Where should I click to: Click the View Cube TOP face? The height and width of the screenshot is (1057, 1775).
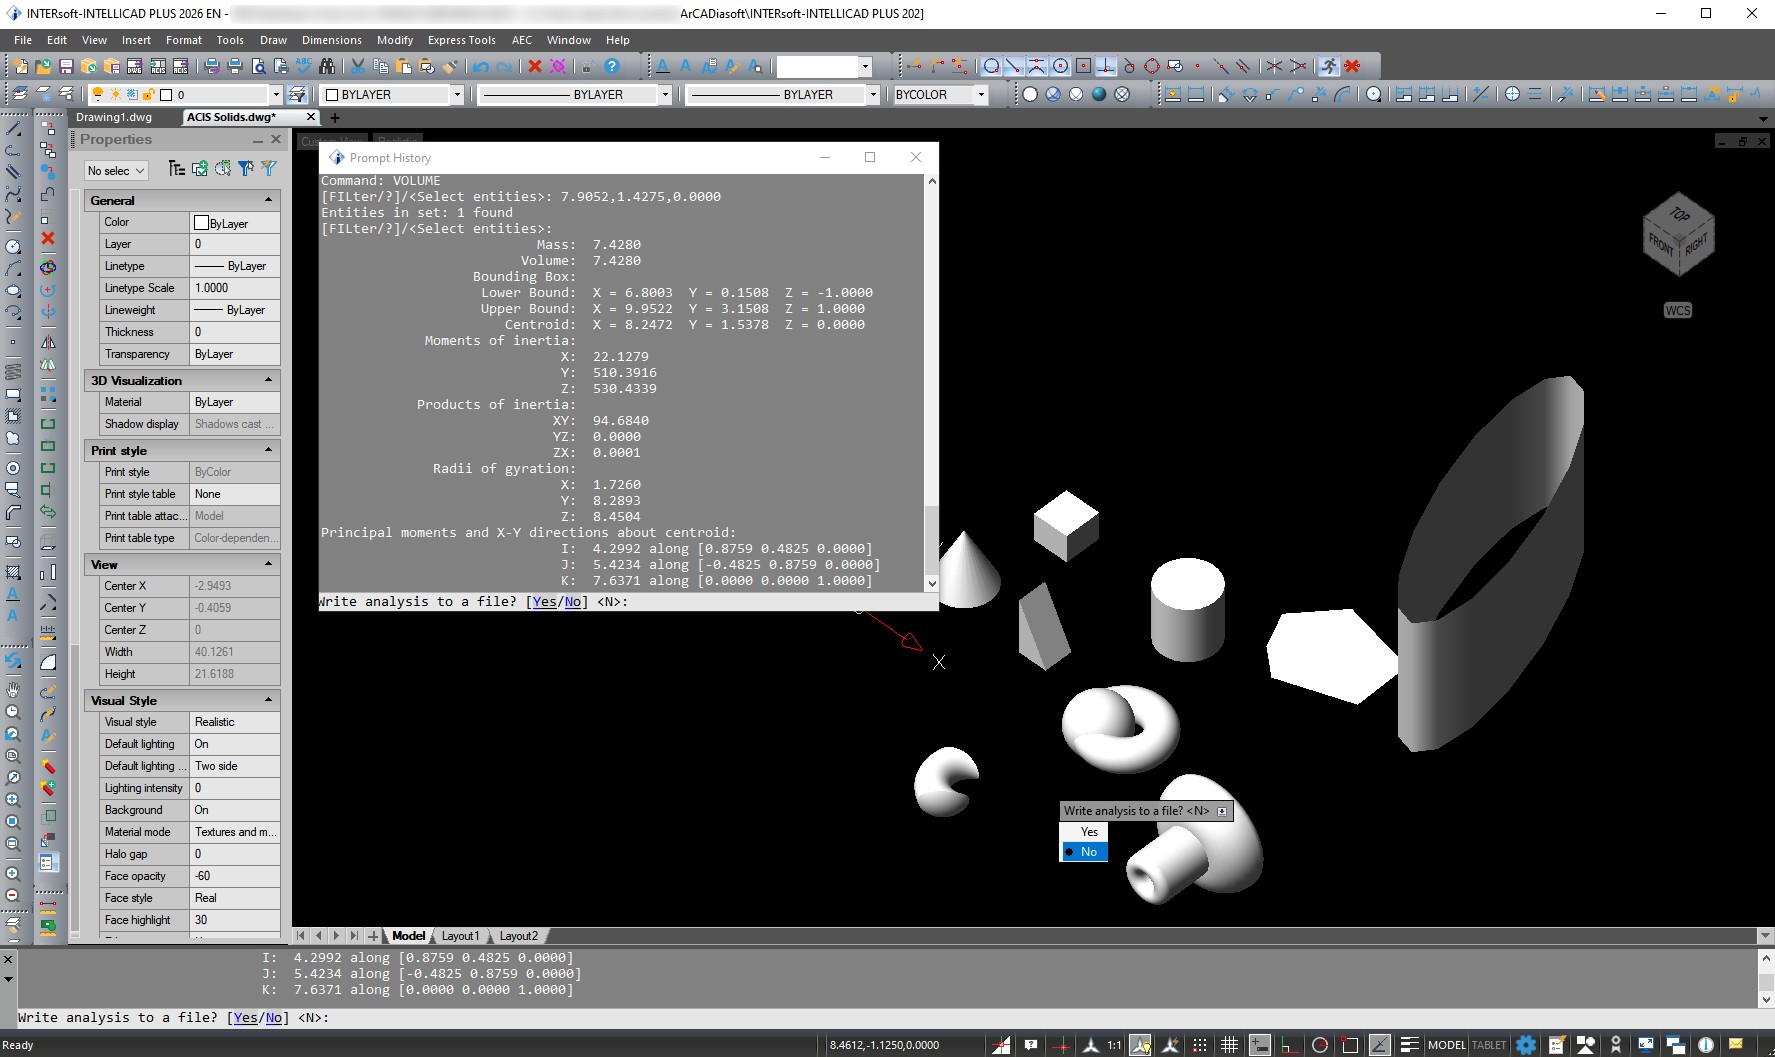[1679, 214]
